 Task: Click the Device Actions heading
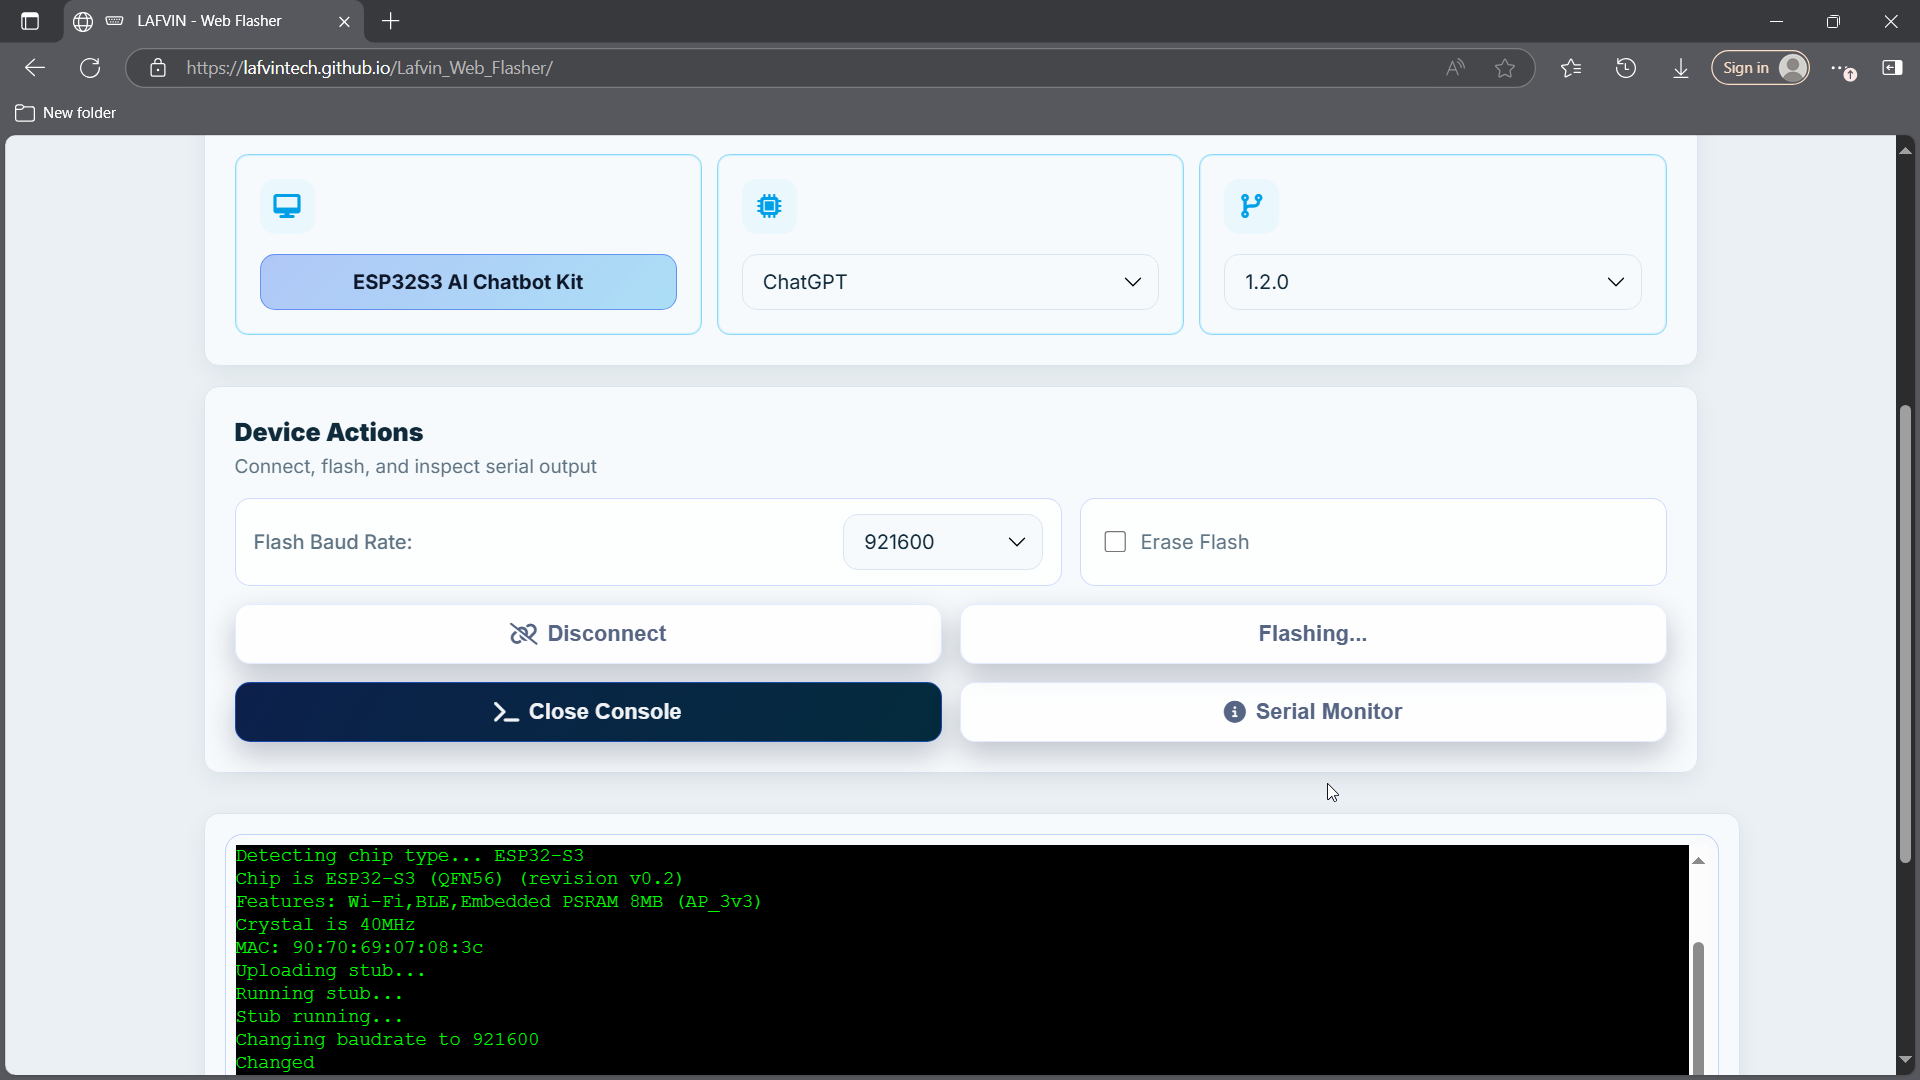pos(329,432)
